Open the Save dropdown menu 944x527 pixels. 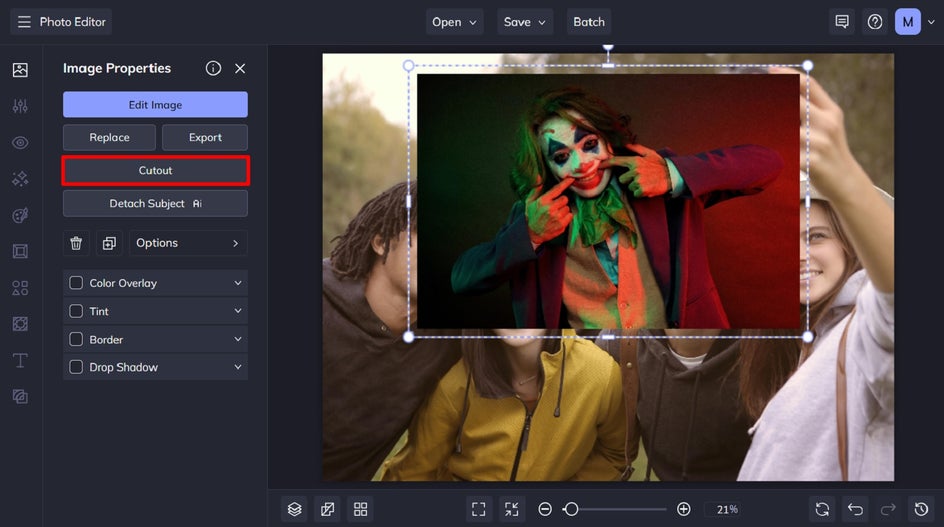click(x=525, y=21)
